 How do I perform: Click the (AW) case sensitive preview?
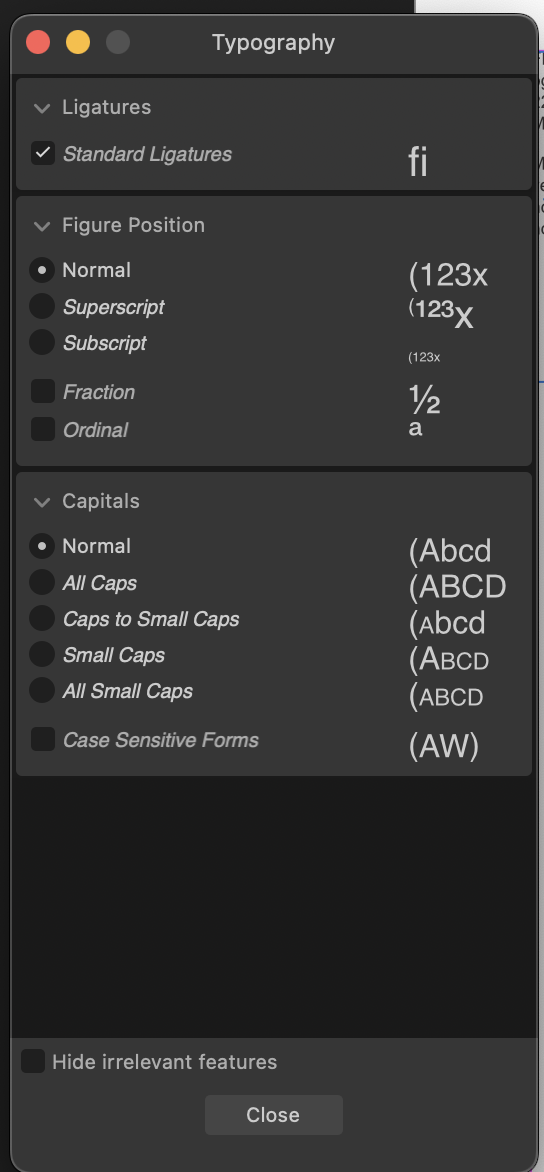point(444,746)
